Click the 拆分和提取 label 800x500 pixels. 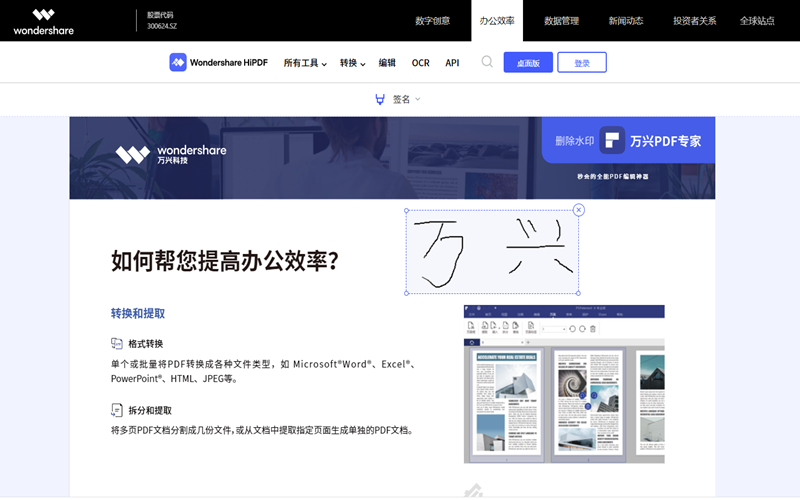pyautogui.click(x=150, y=411)
